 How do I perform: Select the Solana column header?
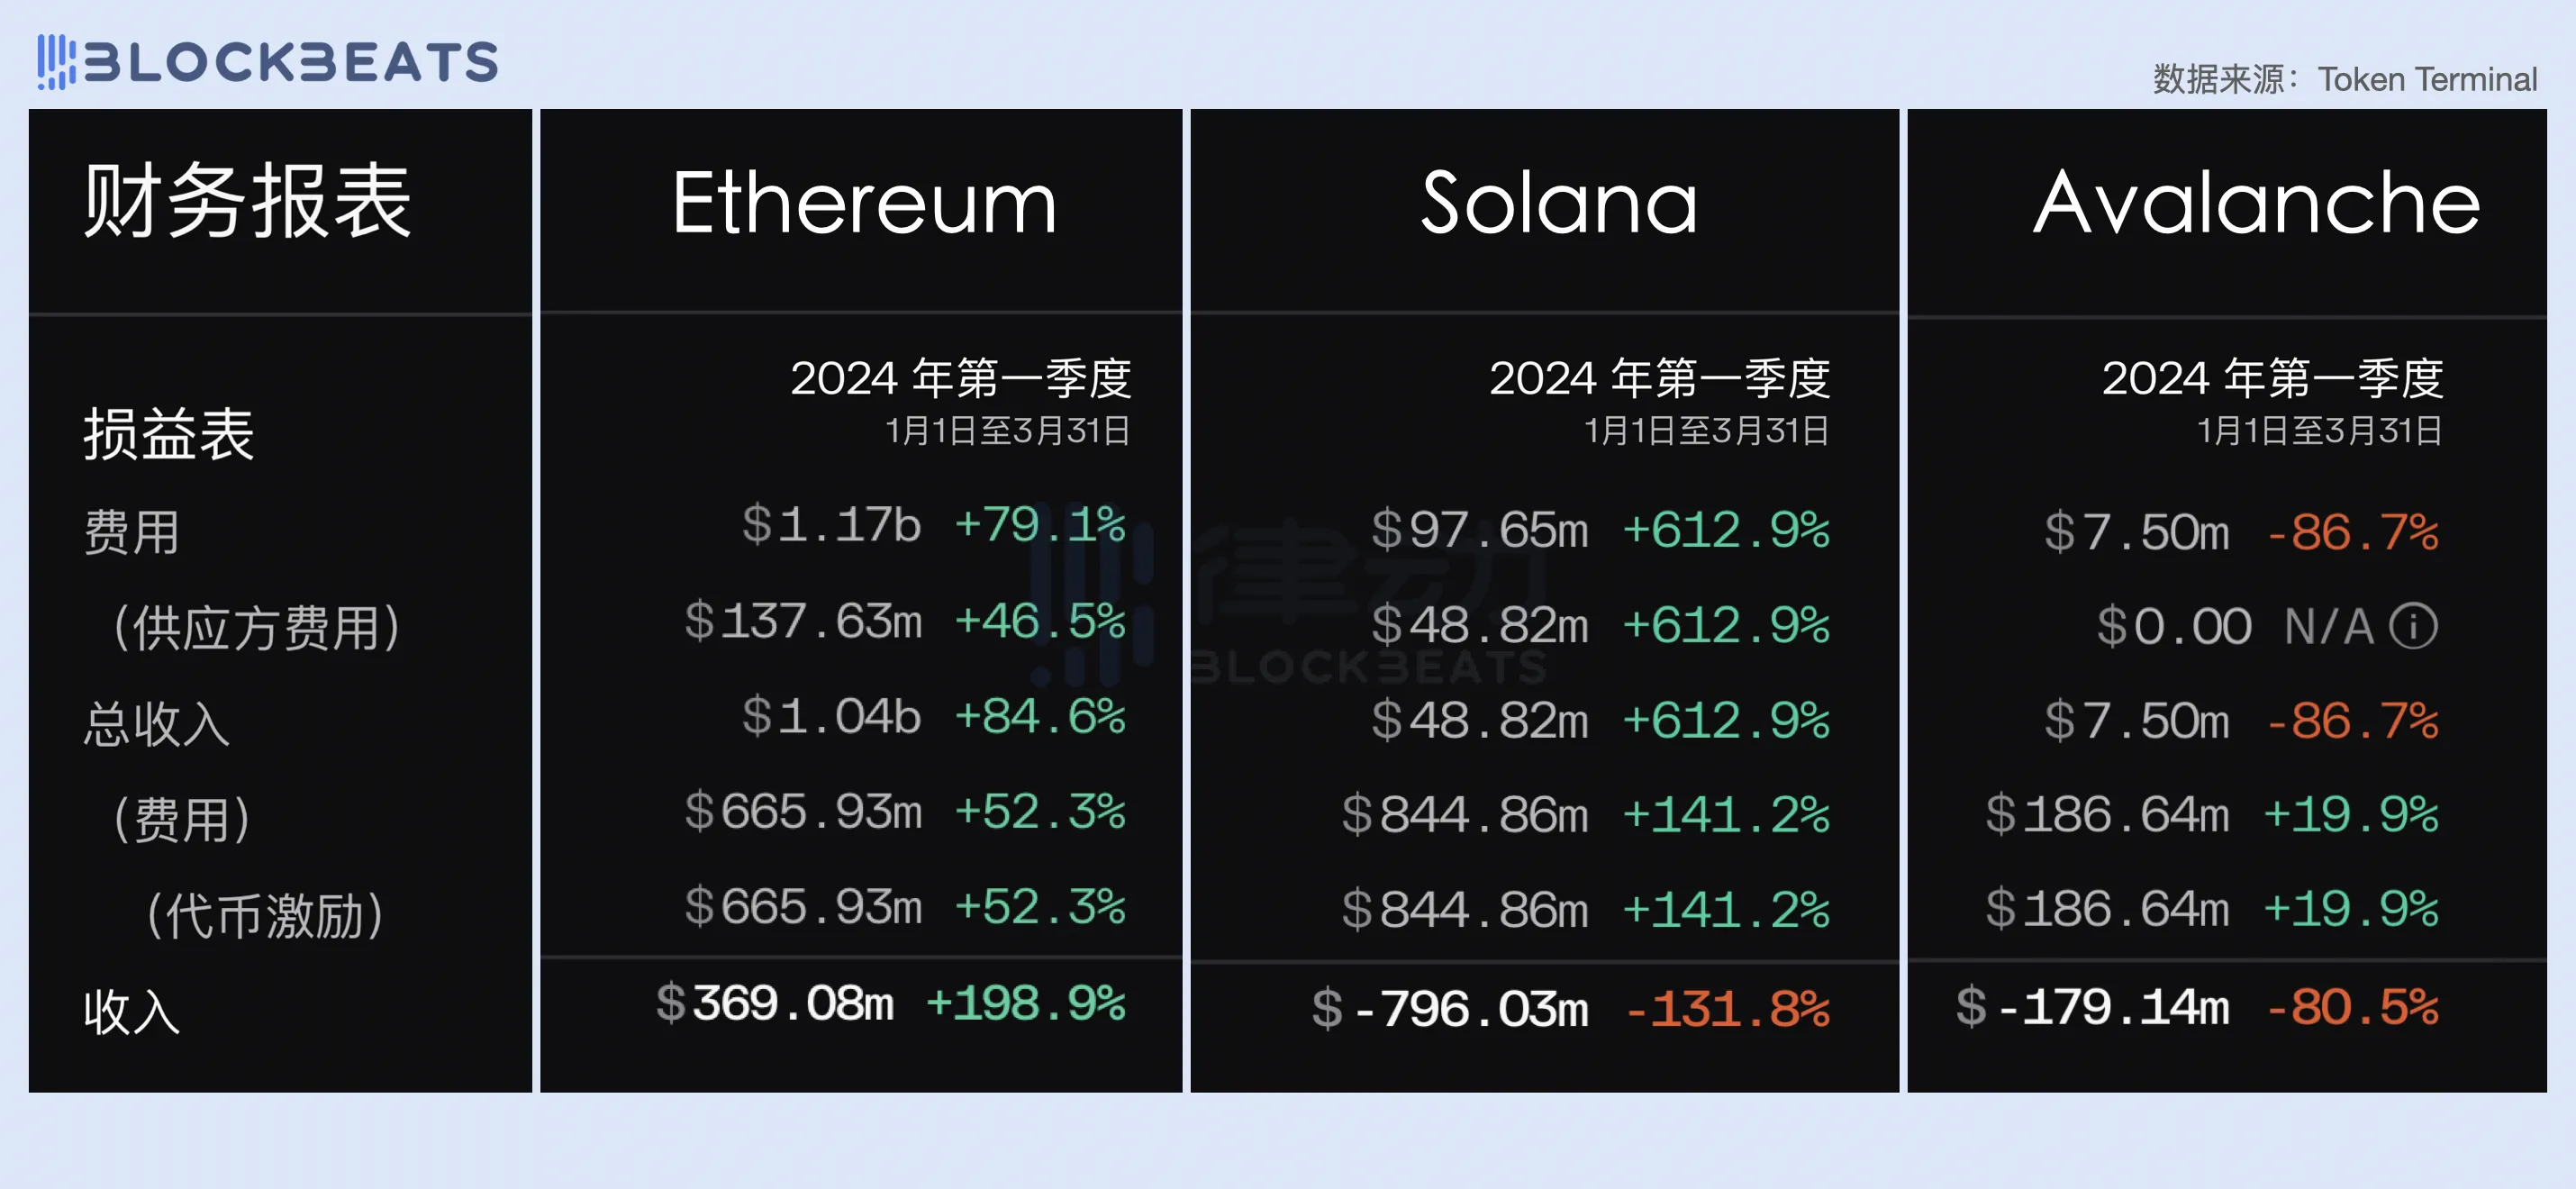tap(1558, 204)
